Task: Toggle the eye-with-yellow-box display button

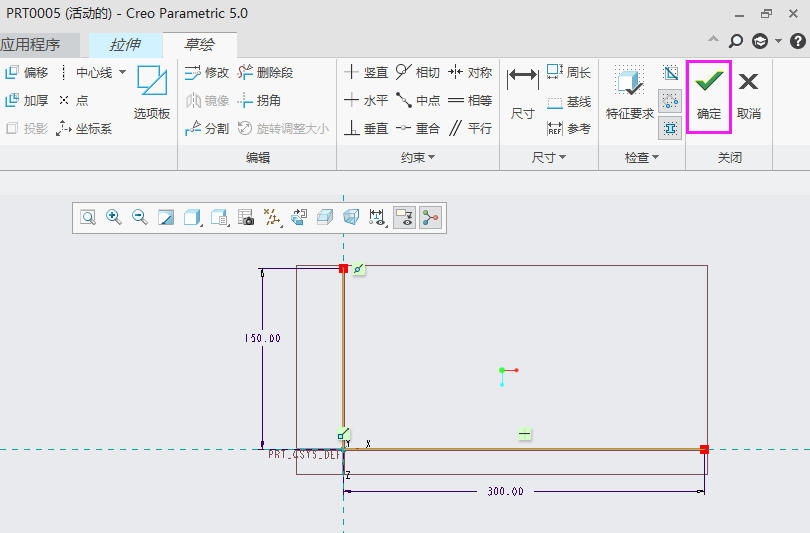Action: pos(404,217)
